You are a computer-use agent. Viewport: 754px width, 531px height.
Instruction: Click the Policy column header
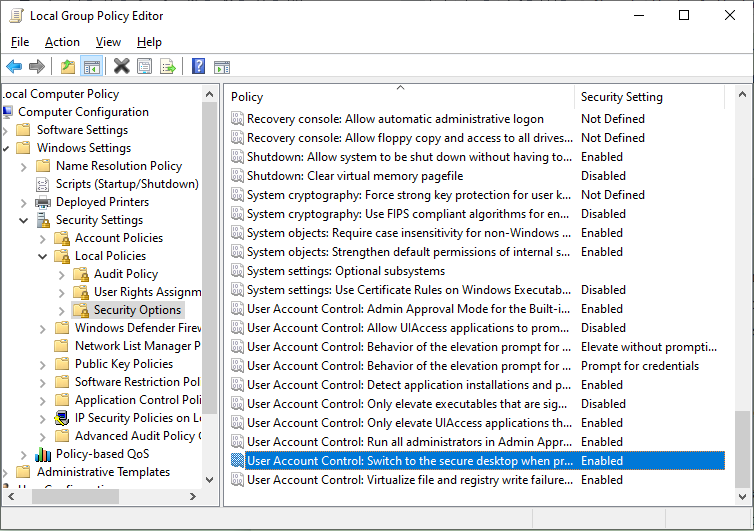[x=400, y=97]
